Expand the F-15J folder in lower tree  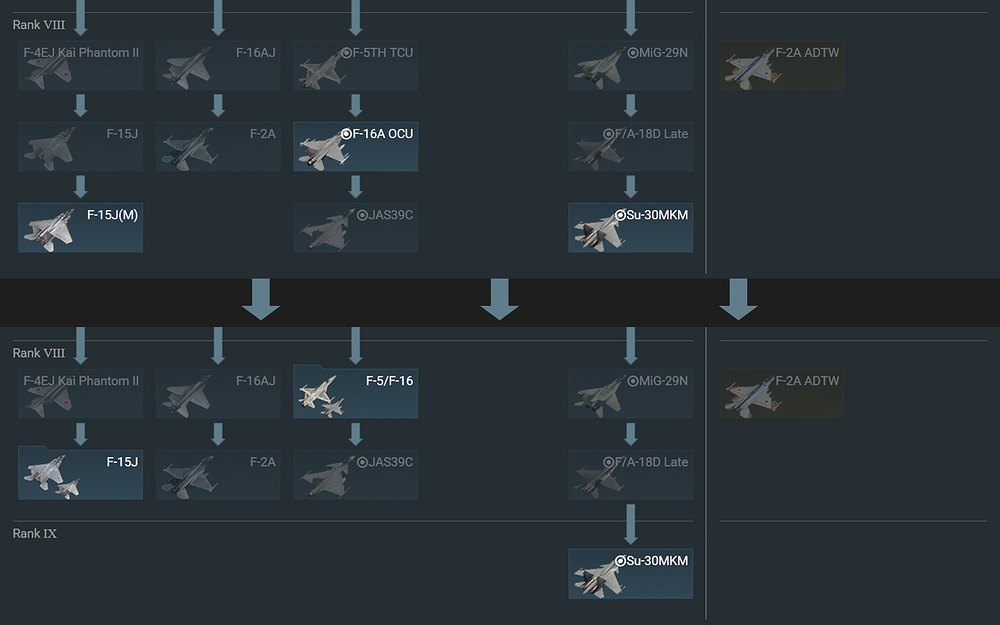click(80, 473)
